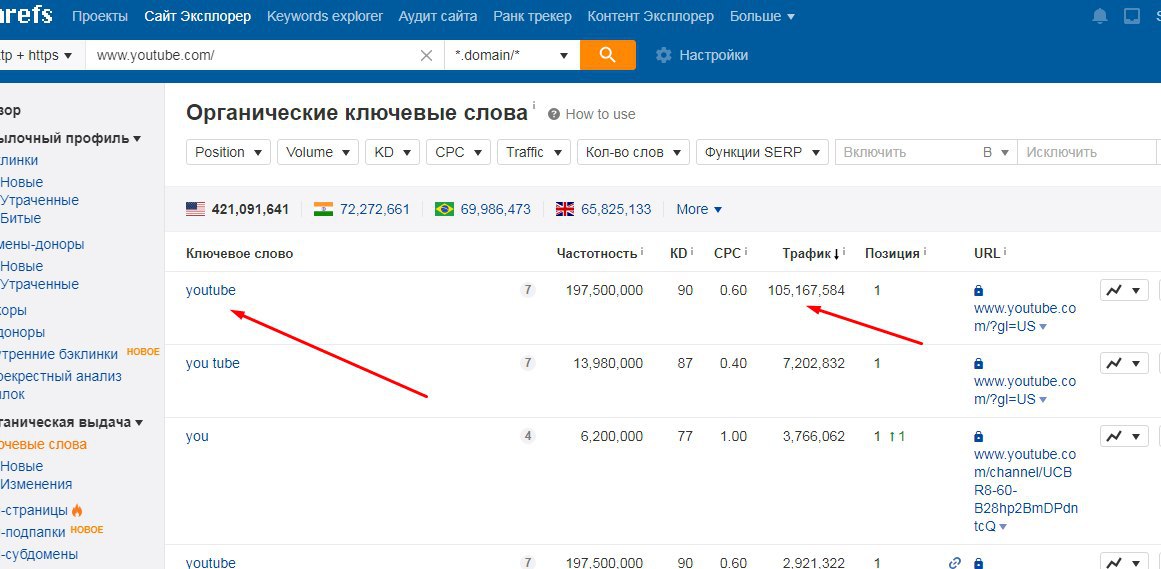The width and height of the screenshot is (1161, 569).
Task: Open the KD filter dropdown
Action: click(392, 152)
